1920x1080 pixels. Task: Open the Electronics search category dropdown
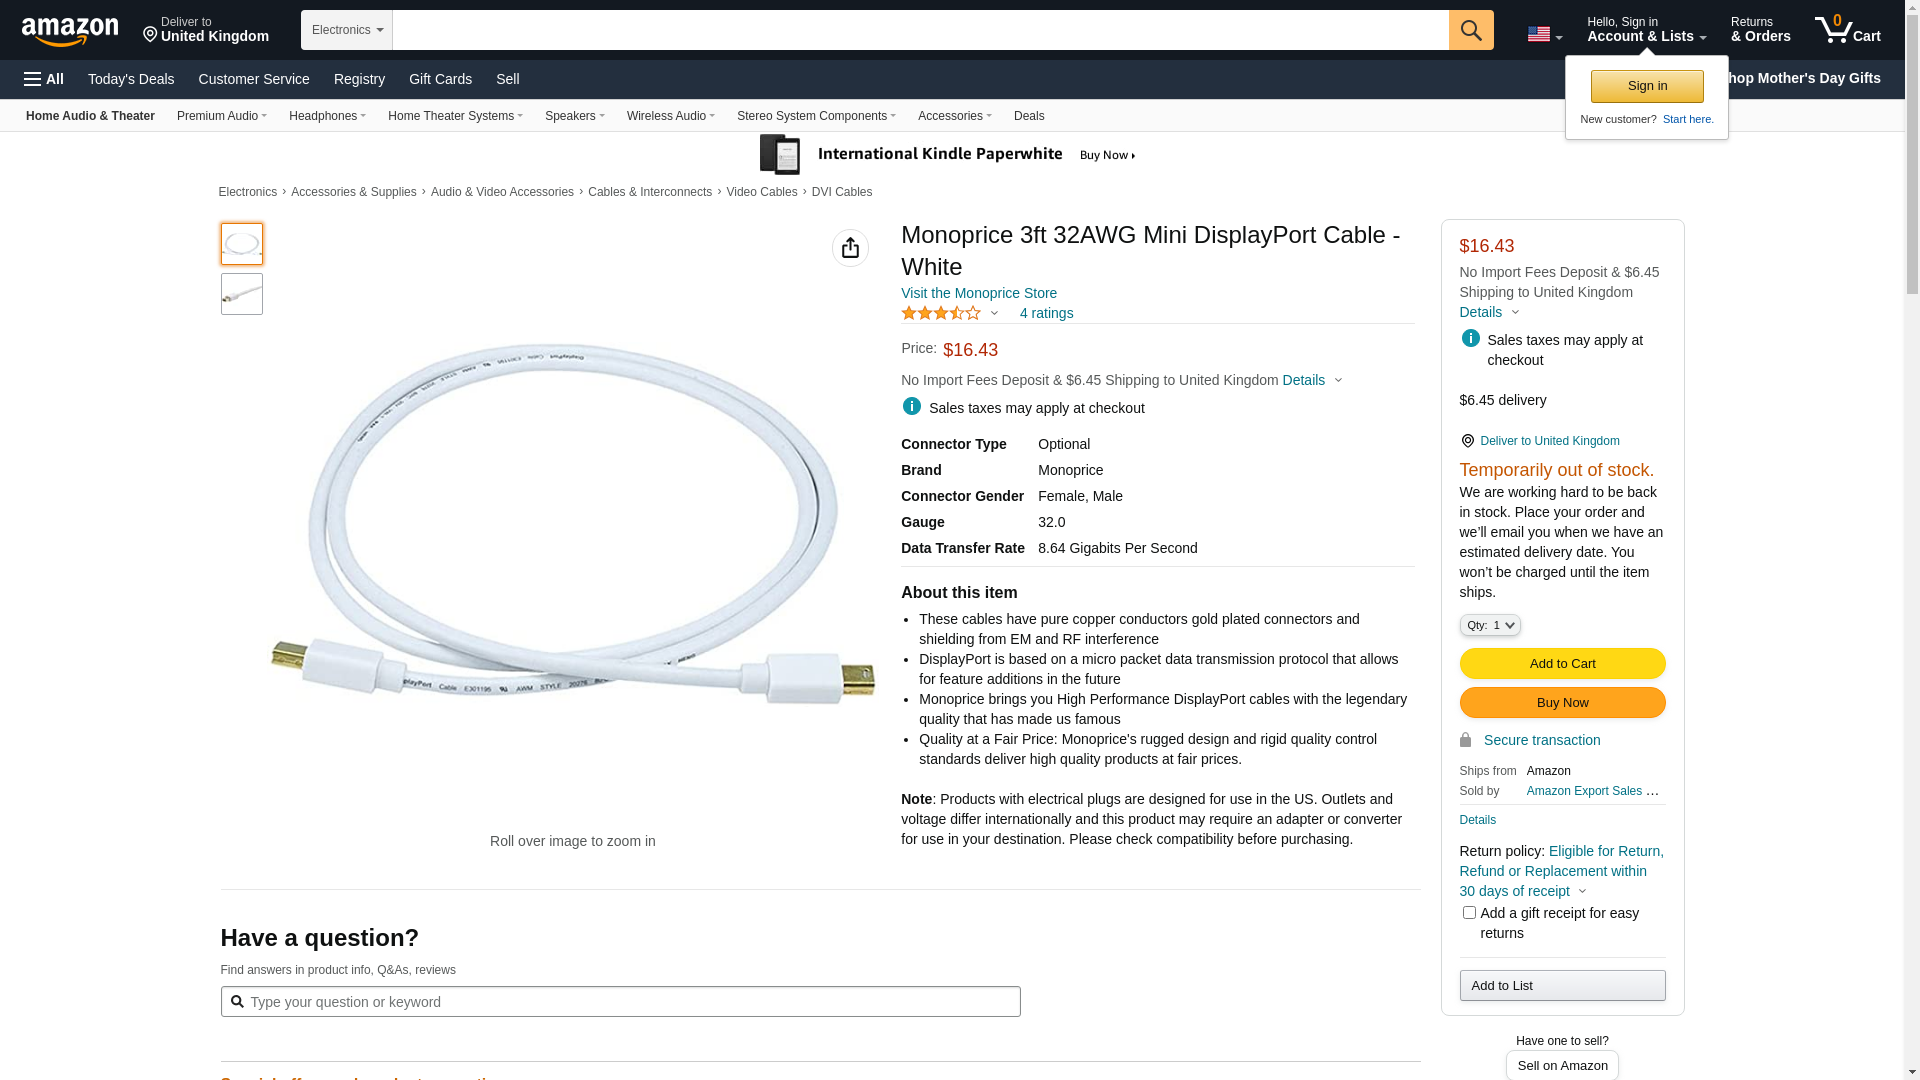tap(347, 30)
